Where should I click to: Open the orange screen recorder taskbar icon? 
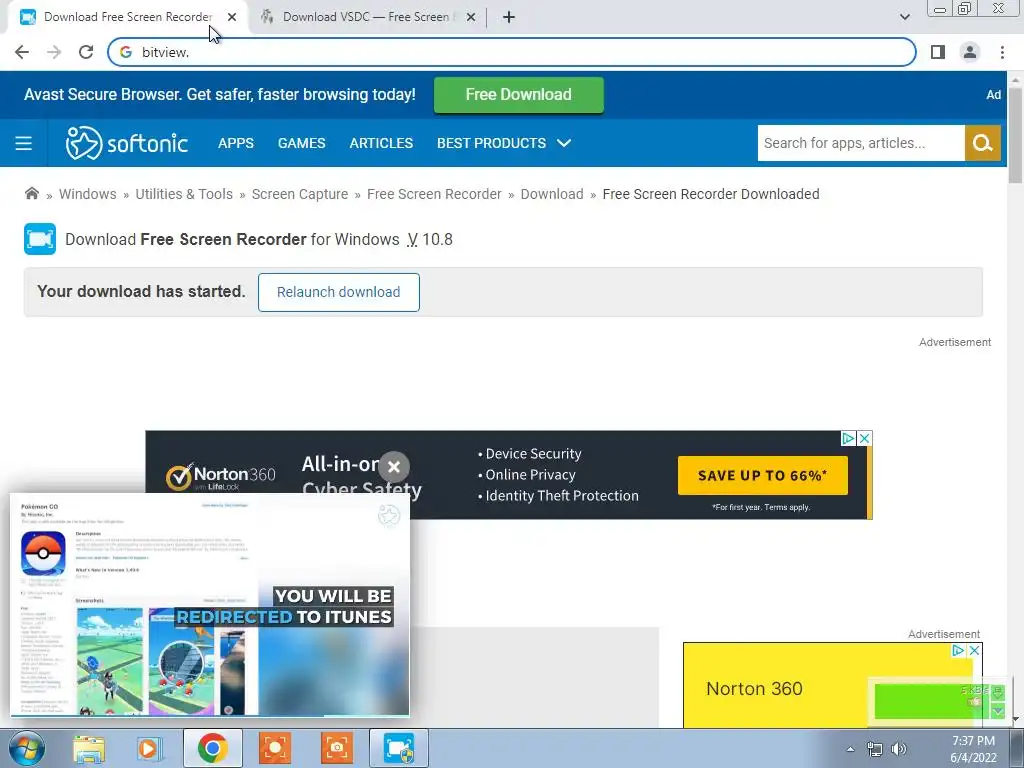275,748
